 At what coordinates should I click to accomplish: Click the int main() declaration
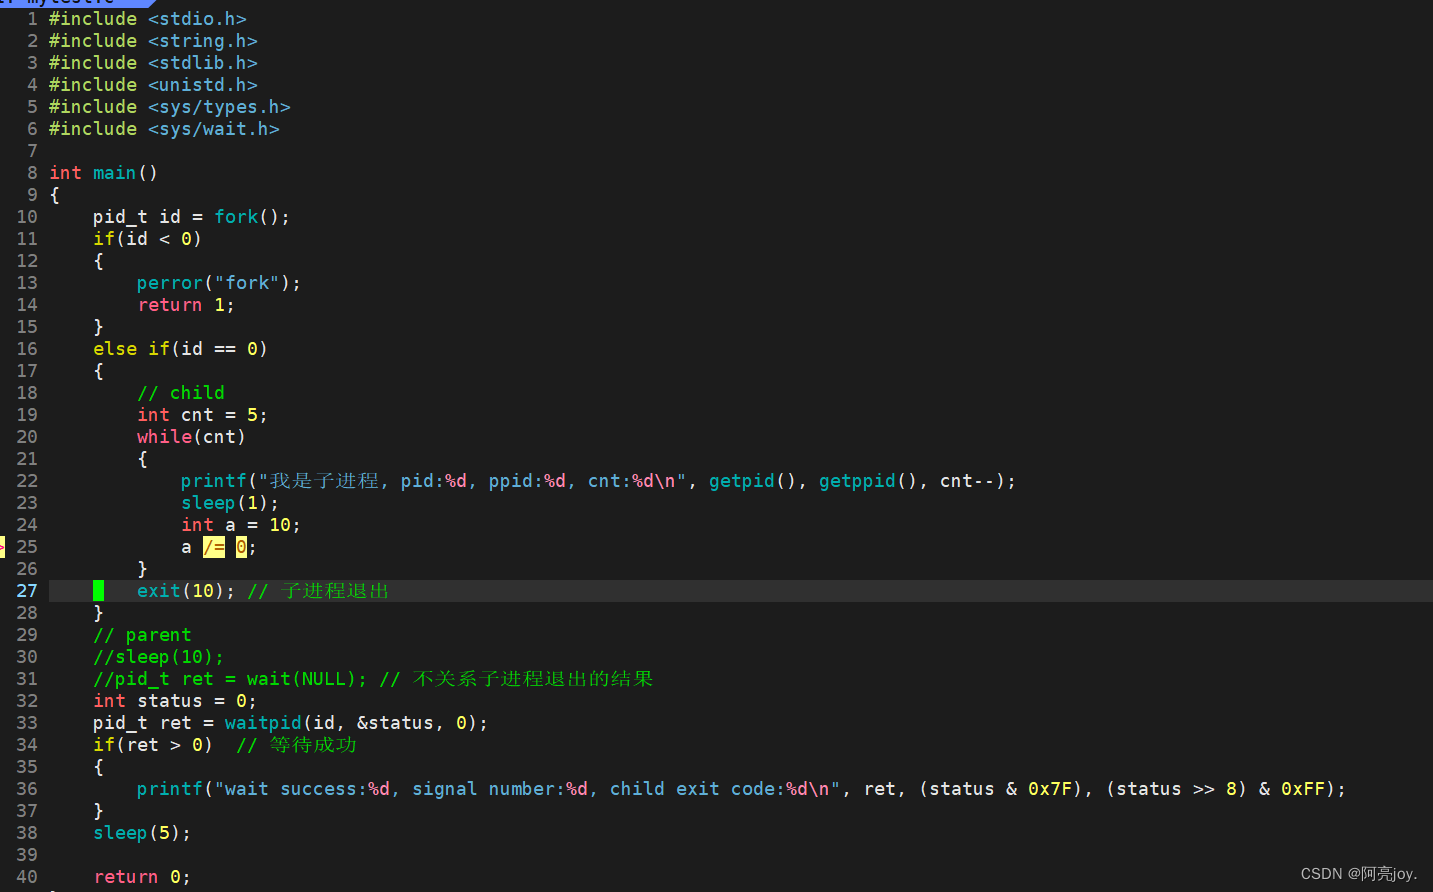click(104, 173)
